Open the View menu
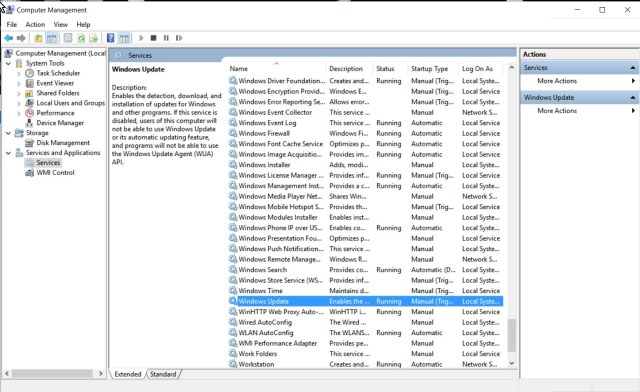The image size is (640, 392). (x=60, y=24)
